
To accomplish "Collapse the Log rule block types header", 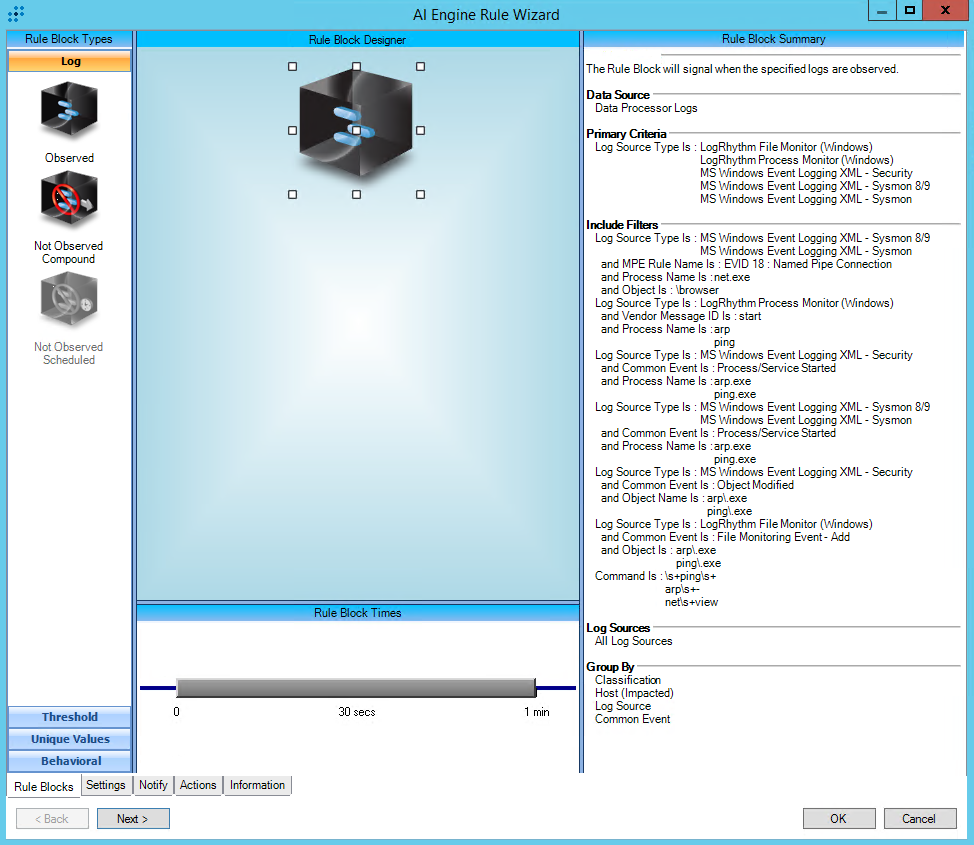I will 70,61.
